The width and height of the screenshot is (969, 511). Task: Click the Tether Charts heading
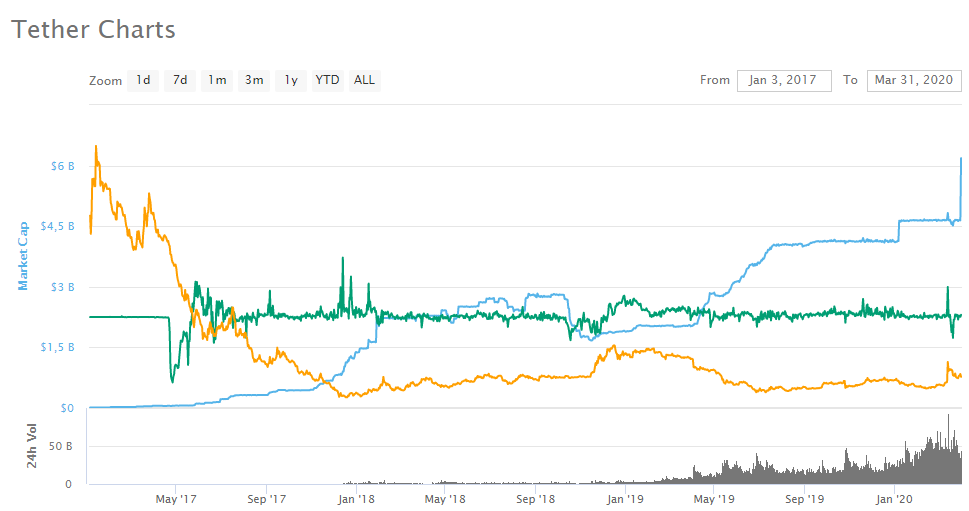93,30
